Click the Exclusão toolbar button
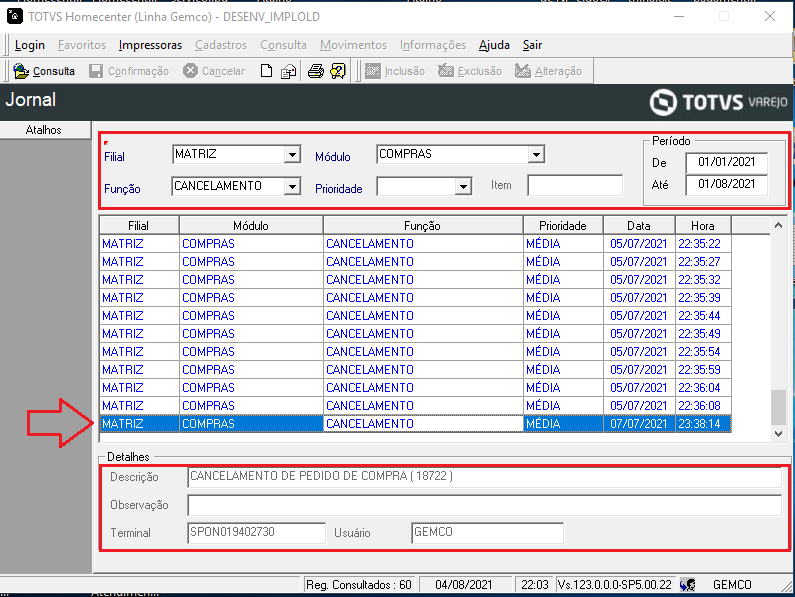The height and width of the screenshot is (597, 795). [x=470, y=71]
